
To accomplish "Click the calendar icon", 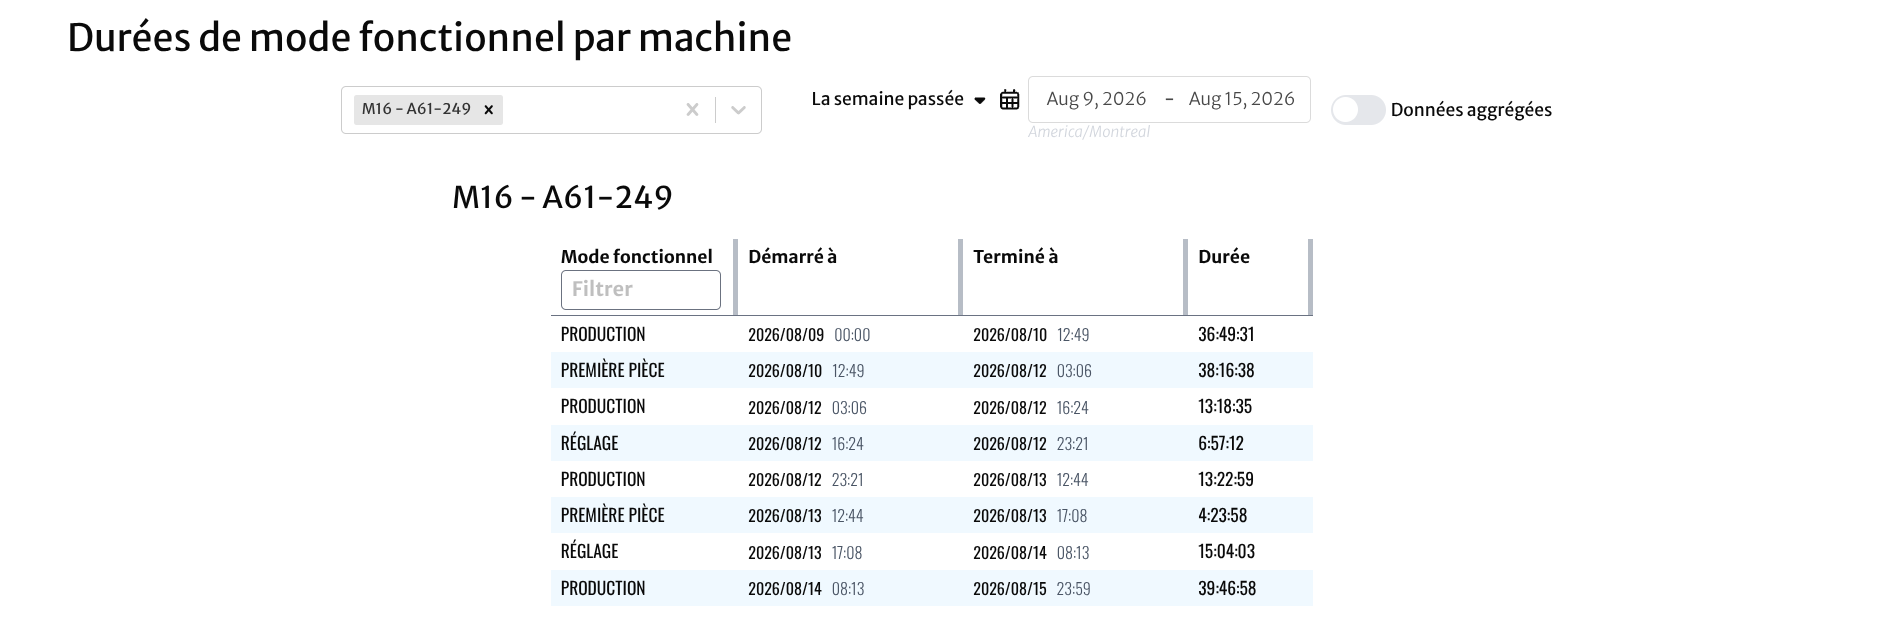I will 1010,100.
